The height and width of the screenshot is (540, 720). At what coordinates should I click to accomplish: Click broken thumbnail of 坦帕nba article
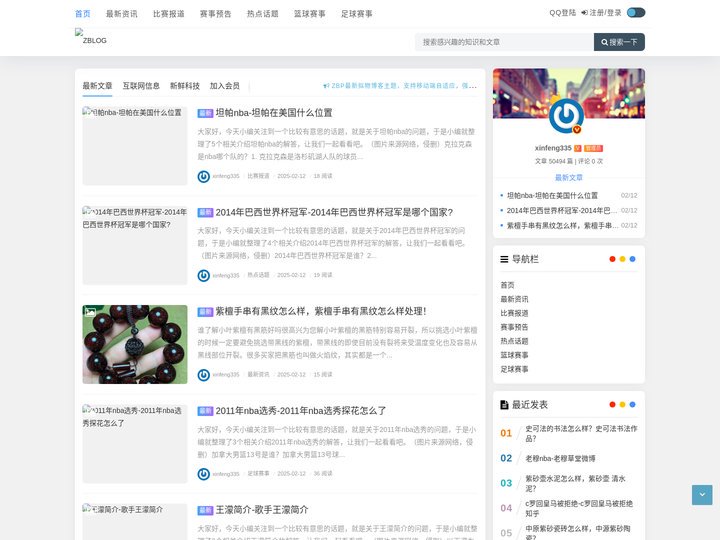click(x=135, y=146)
